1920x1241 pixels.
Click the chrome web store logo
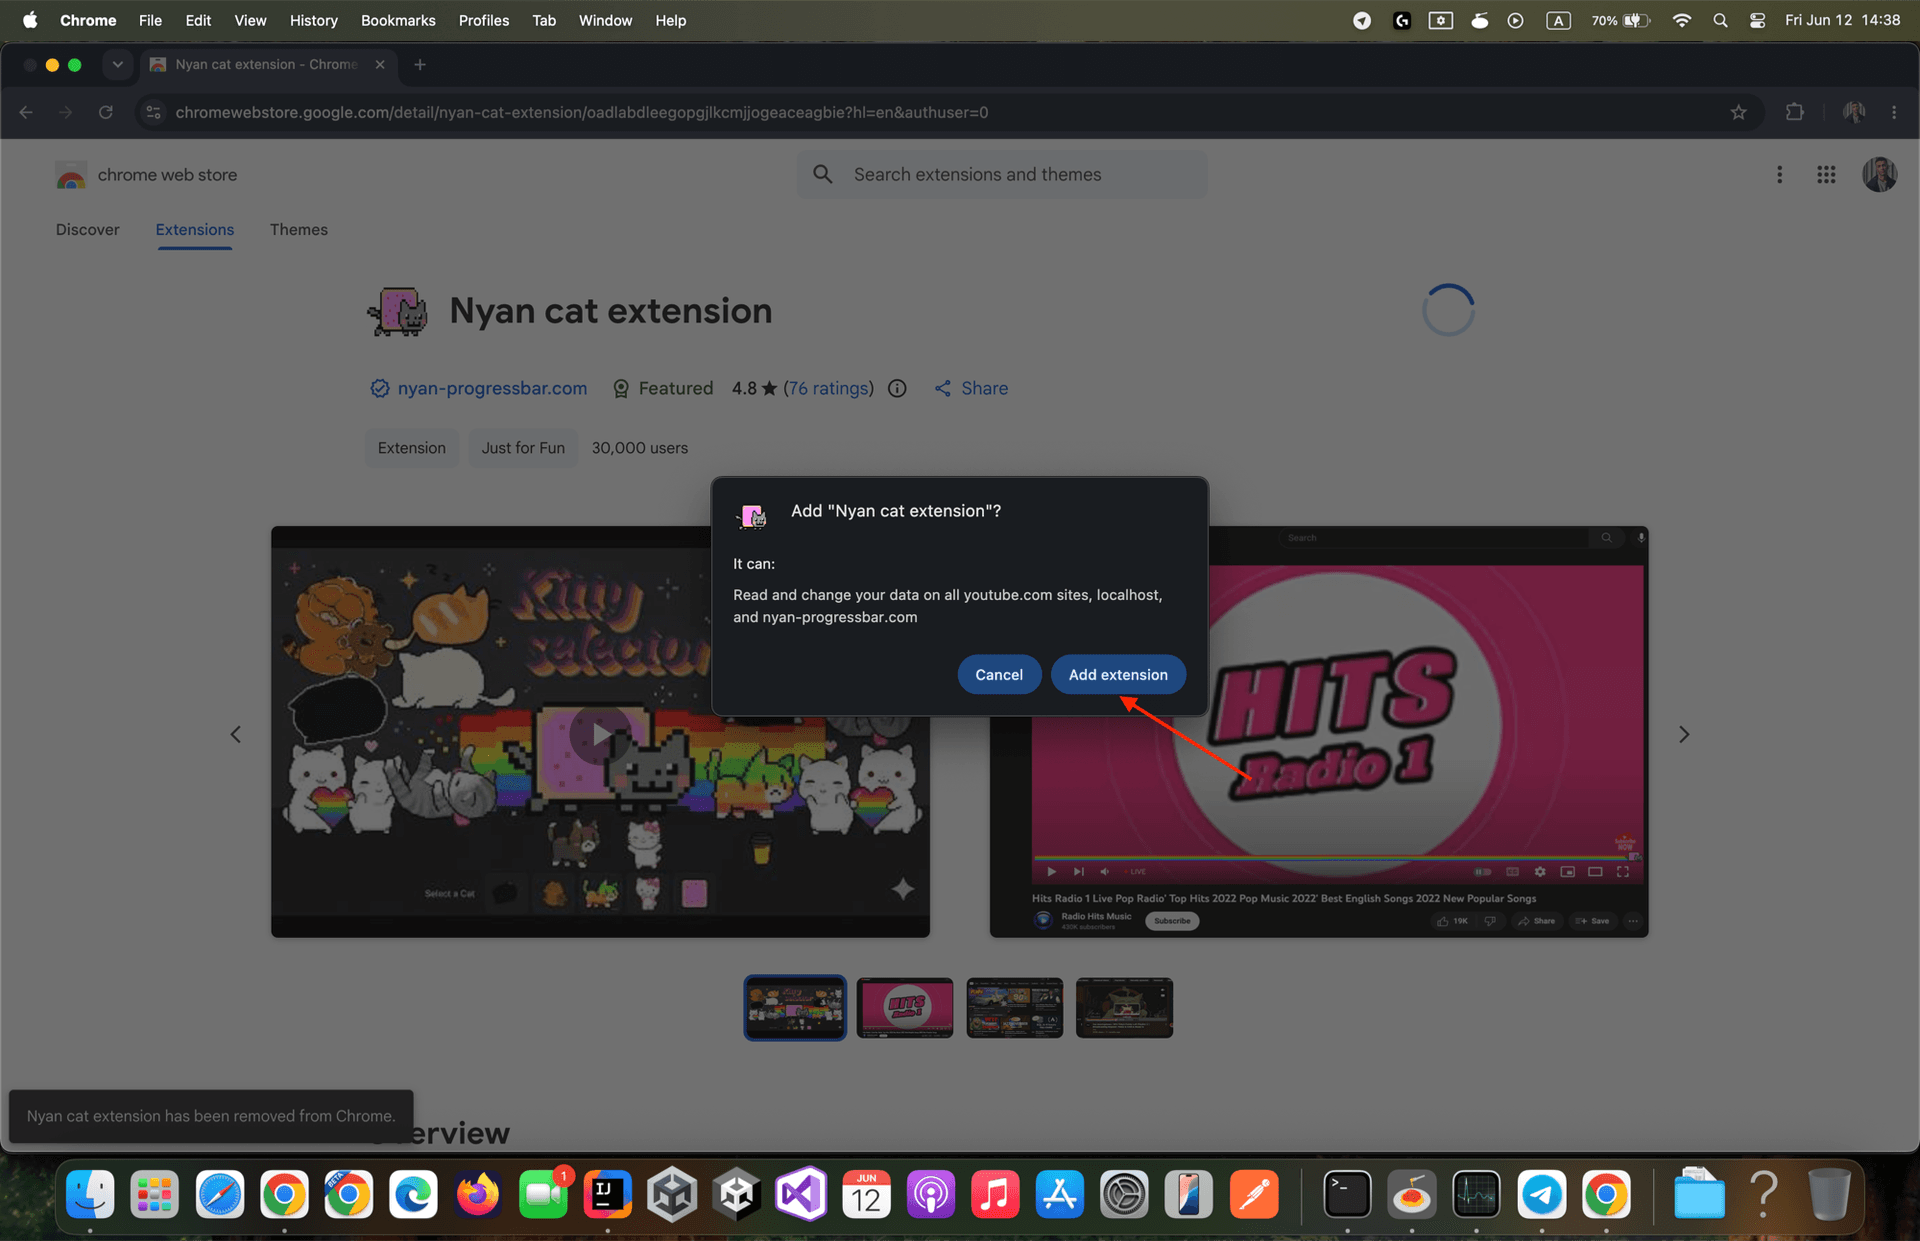click(x=146, y=175)
